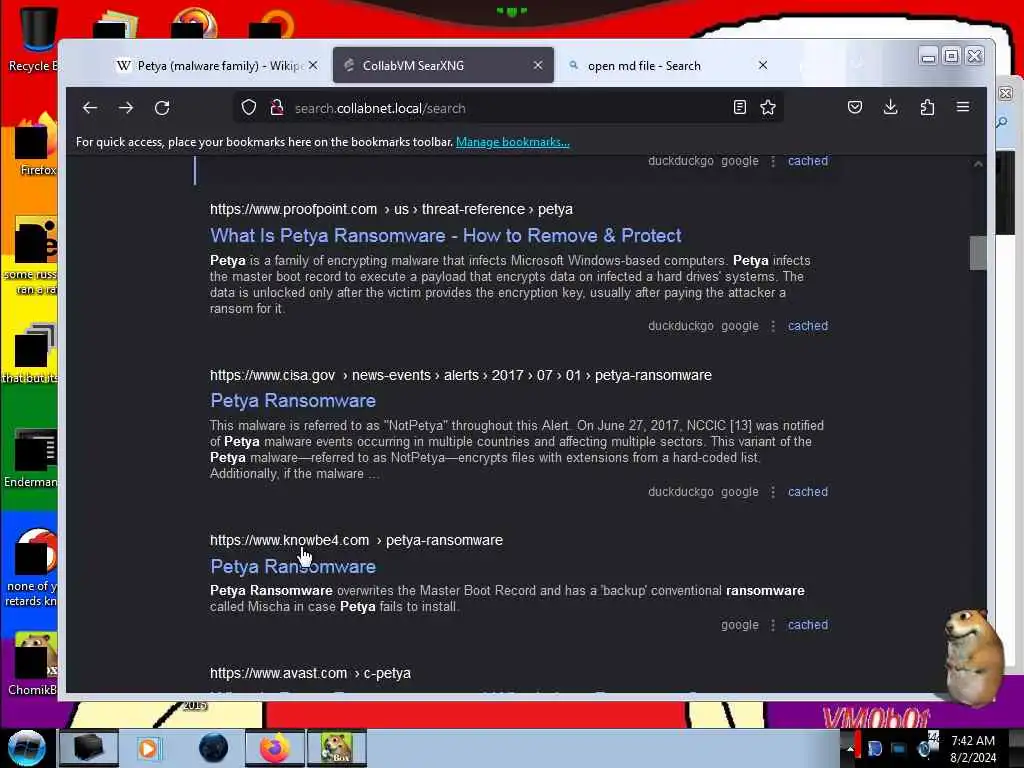Open cached link for the CISA result
The width and height of the screenshot is (1024, 768).
[808, 492]
